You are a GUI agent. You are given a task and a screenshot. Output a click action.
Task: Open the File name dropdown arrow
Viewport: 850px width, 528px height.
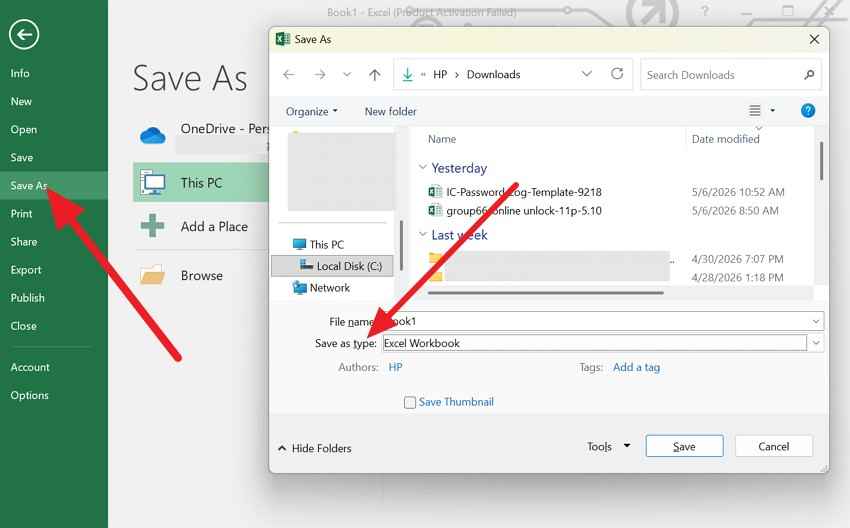coord(816,321)
